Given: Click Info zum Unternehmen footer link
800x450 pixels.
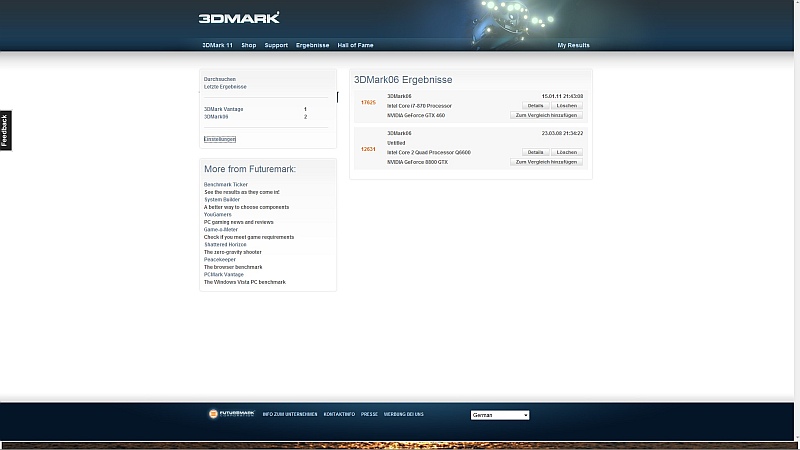Looking at the screenshot, I should click(290, 414).
